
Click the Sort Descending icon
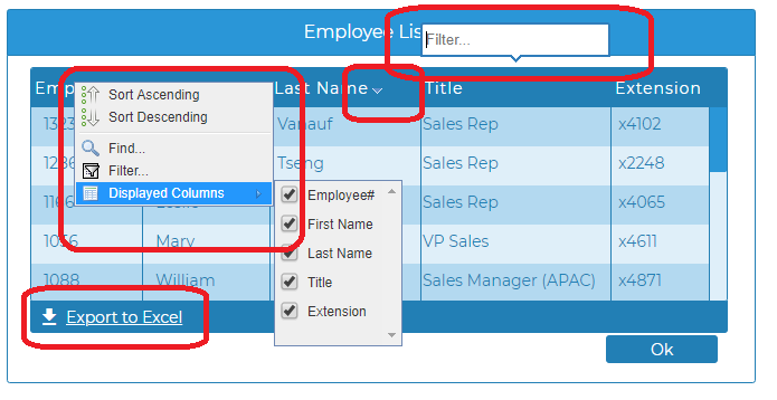coord(90,117)
